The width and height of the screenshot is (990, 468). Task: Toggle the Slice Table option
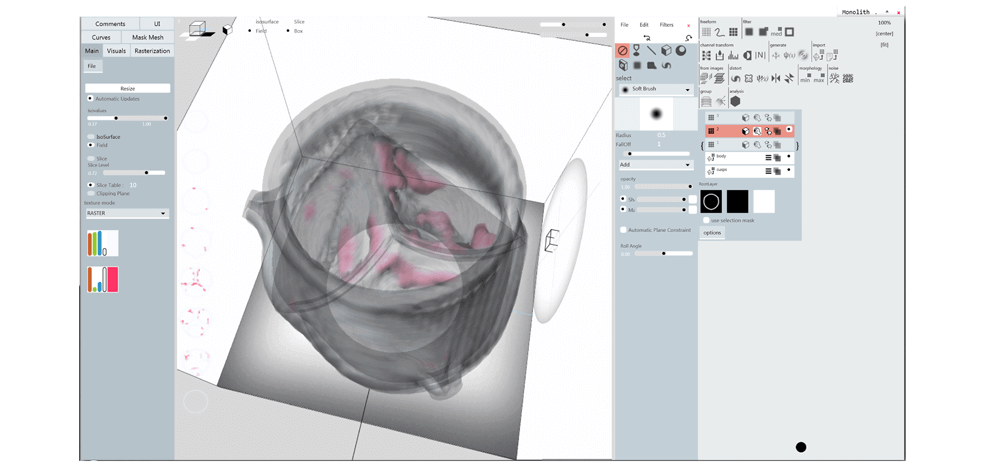[x=91, y=185]
